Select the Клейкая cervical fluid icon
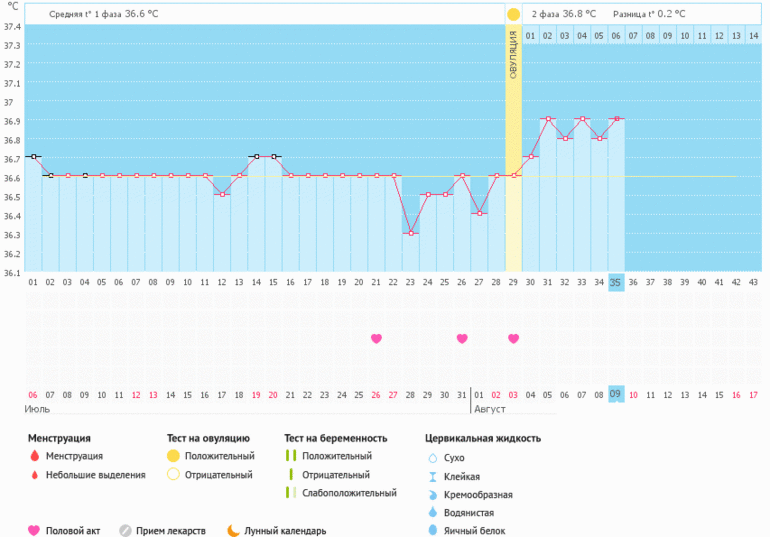Image resolution: width=770 pixels, height=537 pixels. point(432,476)
